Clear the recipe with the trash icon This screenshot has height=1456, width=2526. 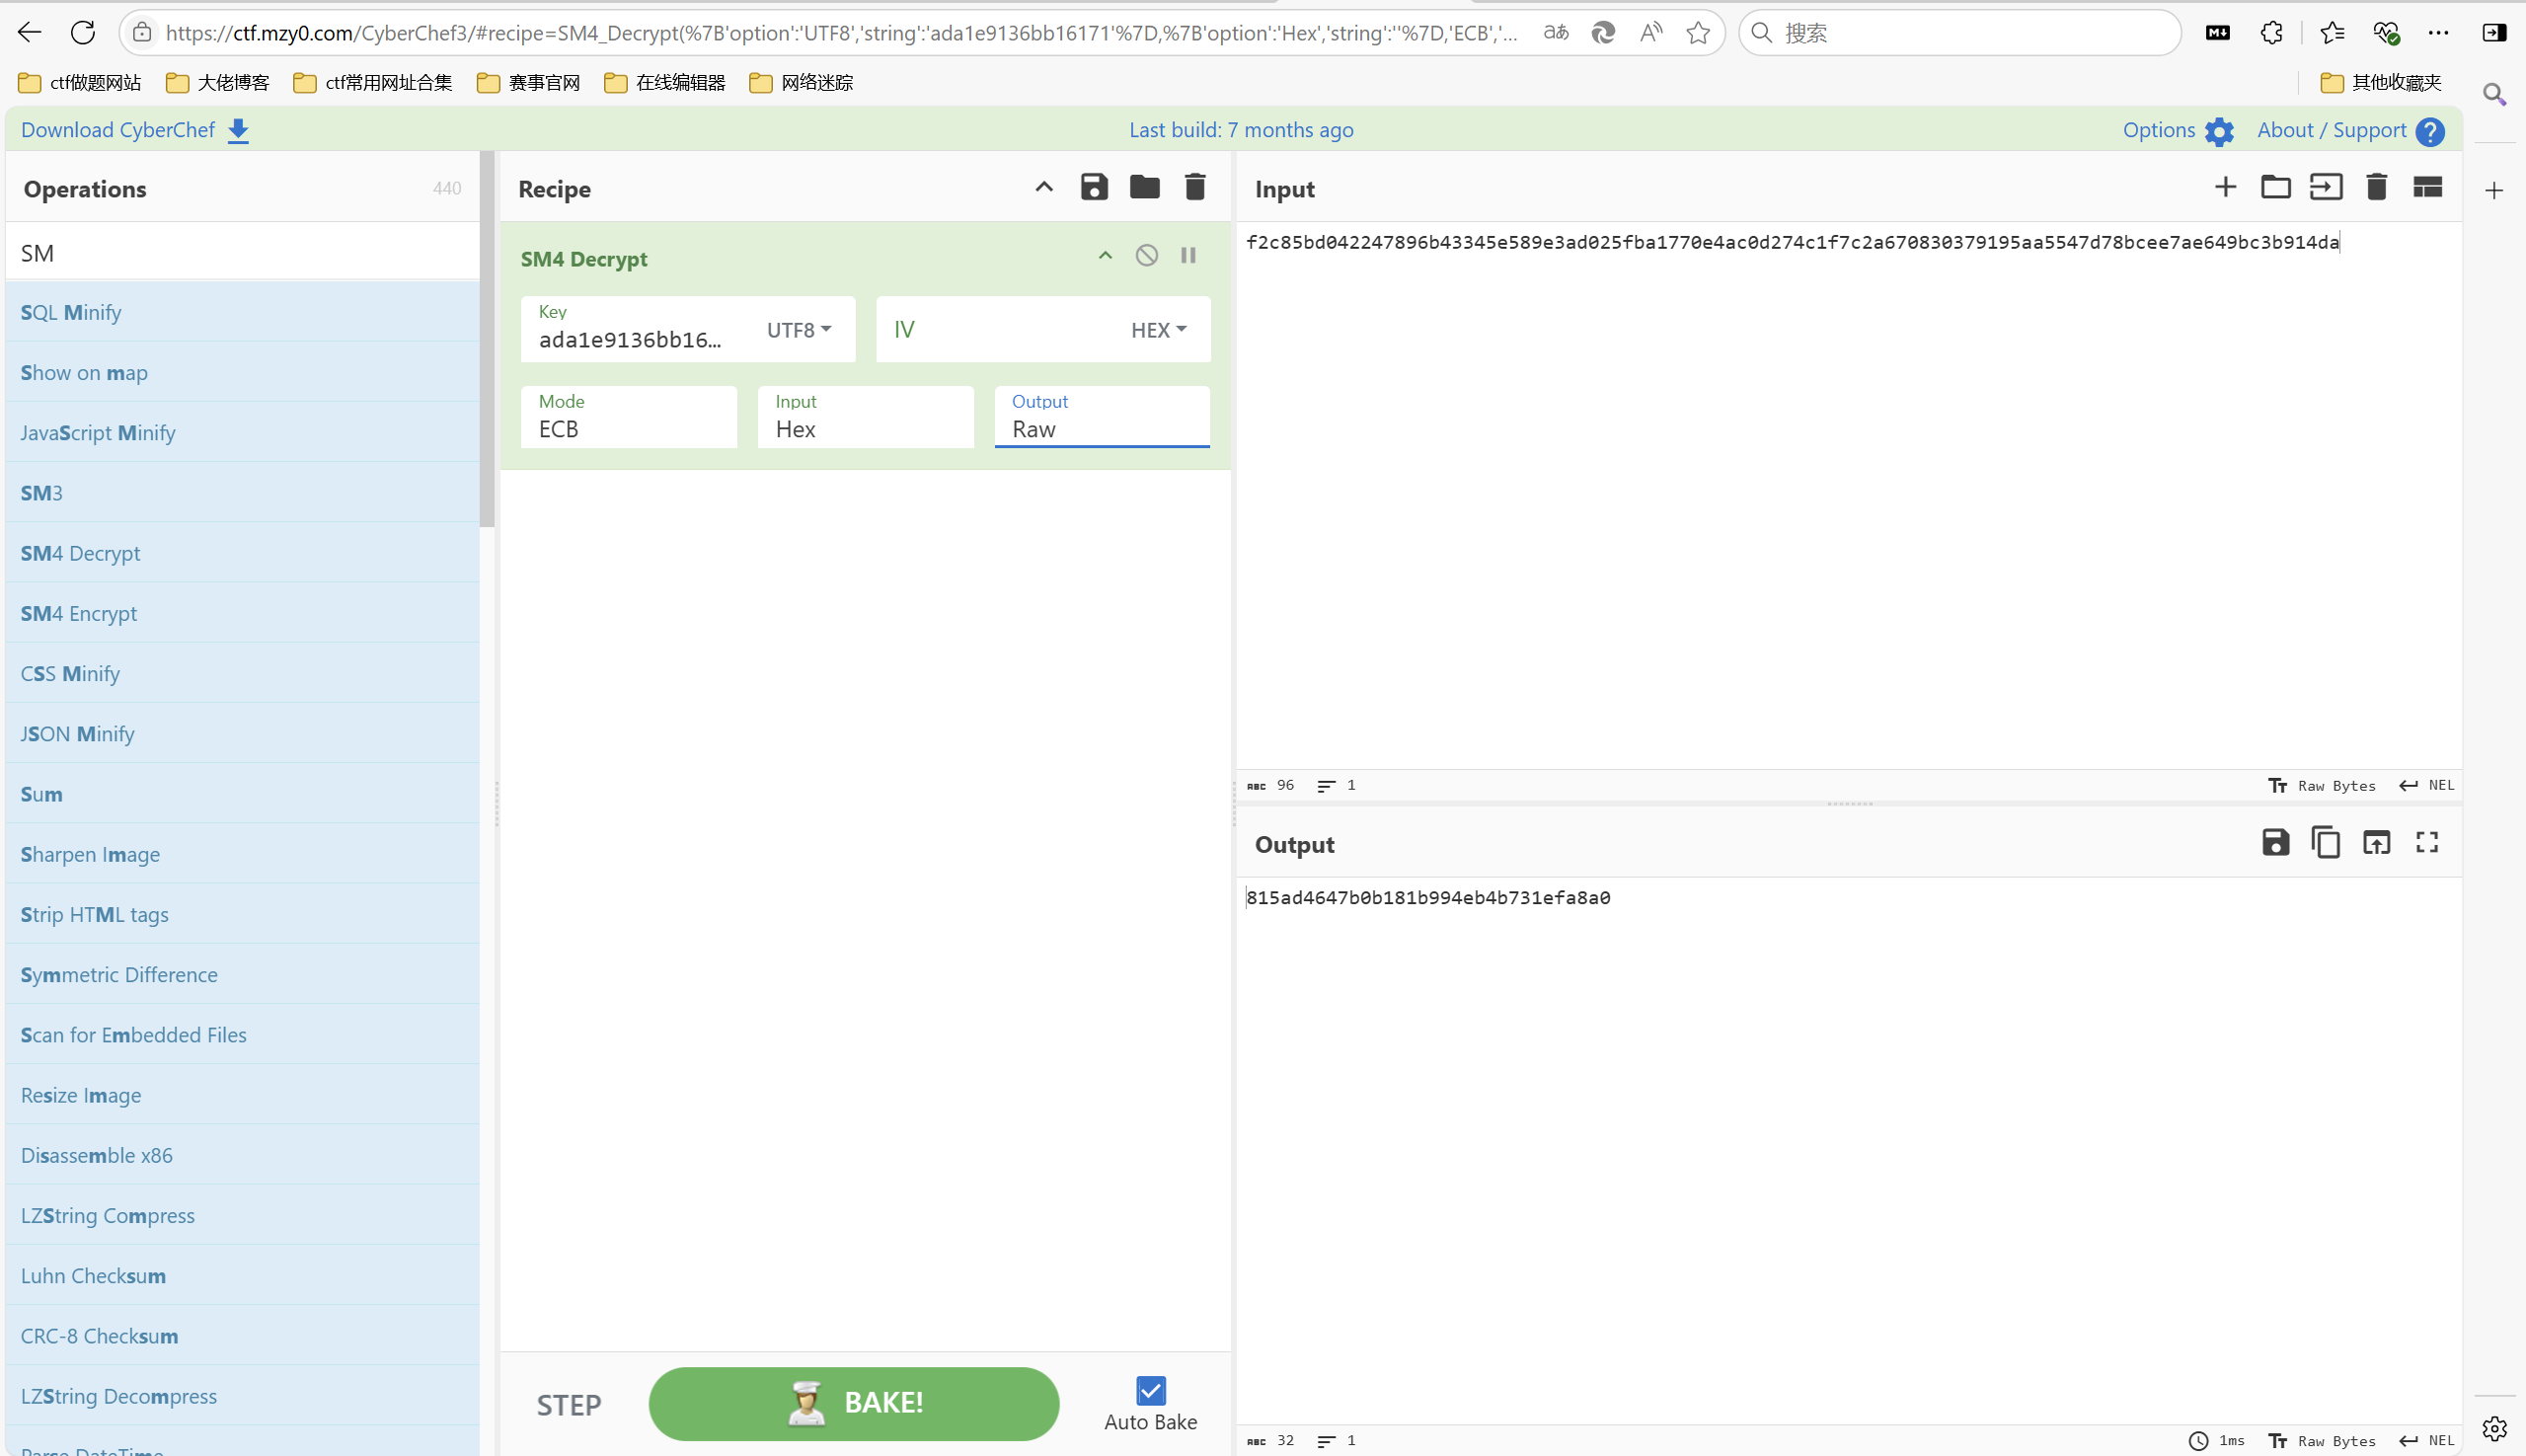pyautogui.click(x=1194, y=187)
